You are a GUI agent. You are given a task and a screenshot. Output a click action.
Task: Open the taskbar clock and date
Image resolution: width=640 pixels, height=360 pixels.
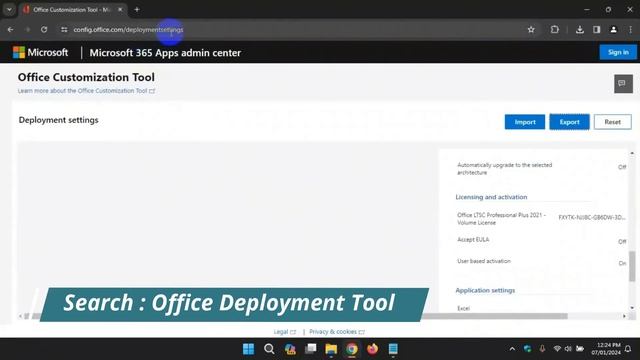tap(606, 349)
